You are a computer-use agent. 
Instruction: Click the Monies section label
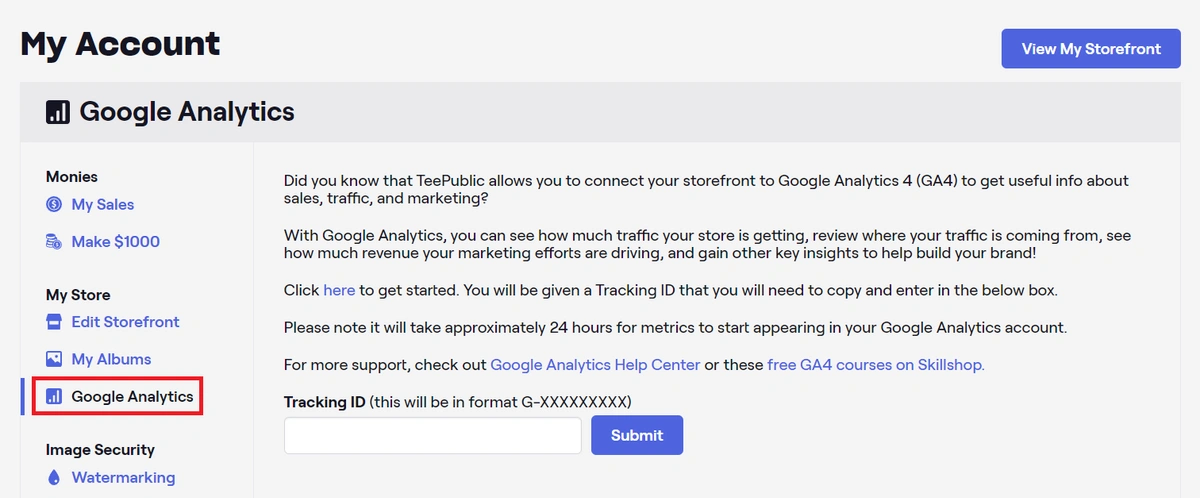click(x=72, y=176)
